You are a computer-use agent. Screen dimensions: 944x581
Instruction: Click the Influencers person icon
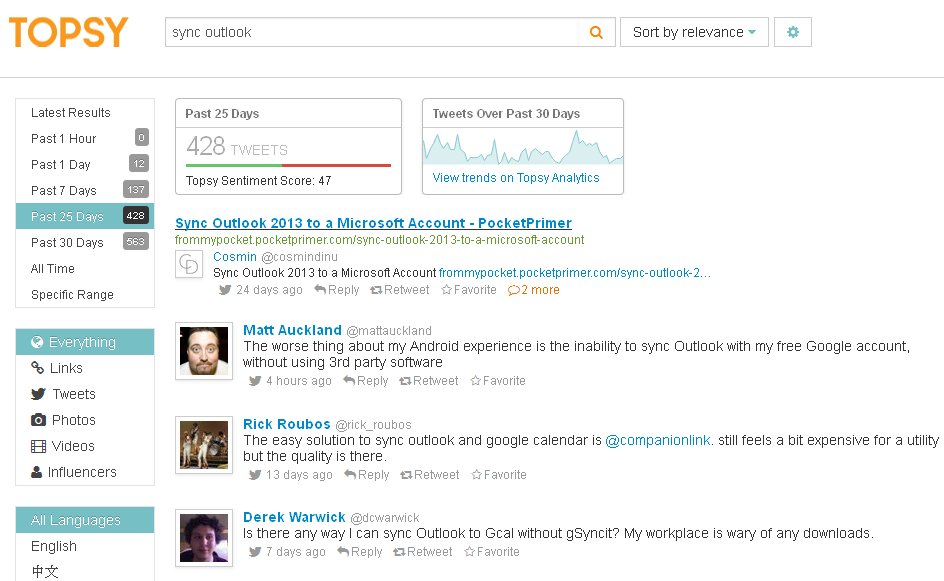click(x=37, y=472)
